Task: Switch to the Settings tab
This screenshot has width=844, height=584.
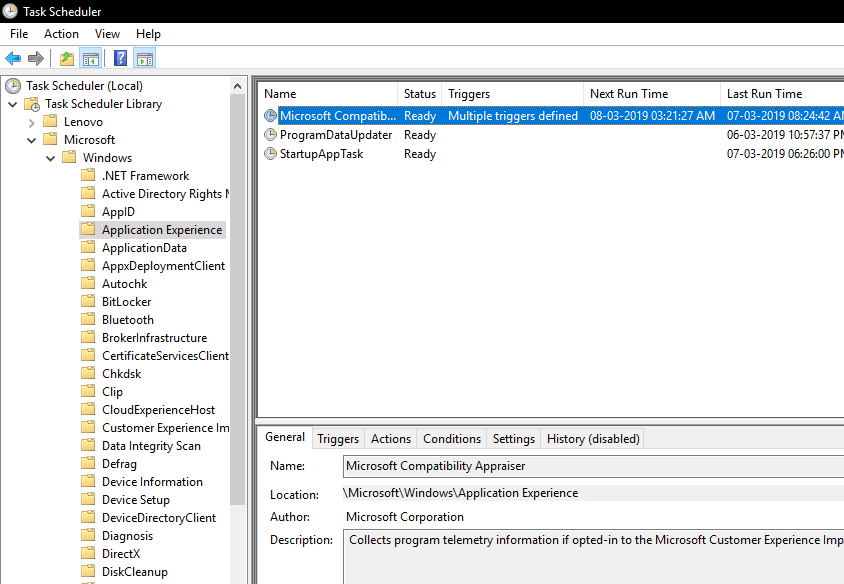Action: coord(514,439)
